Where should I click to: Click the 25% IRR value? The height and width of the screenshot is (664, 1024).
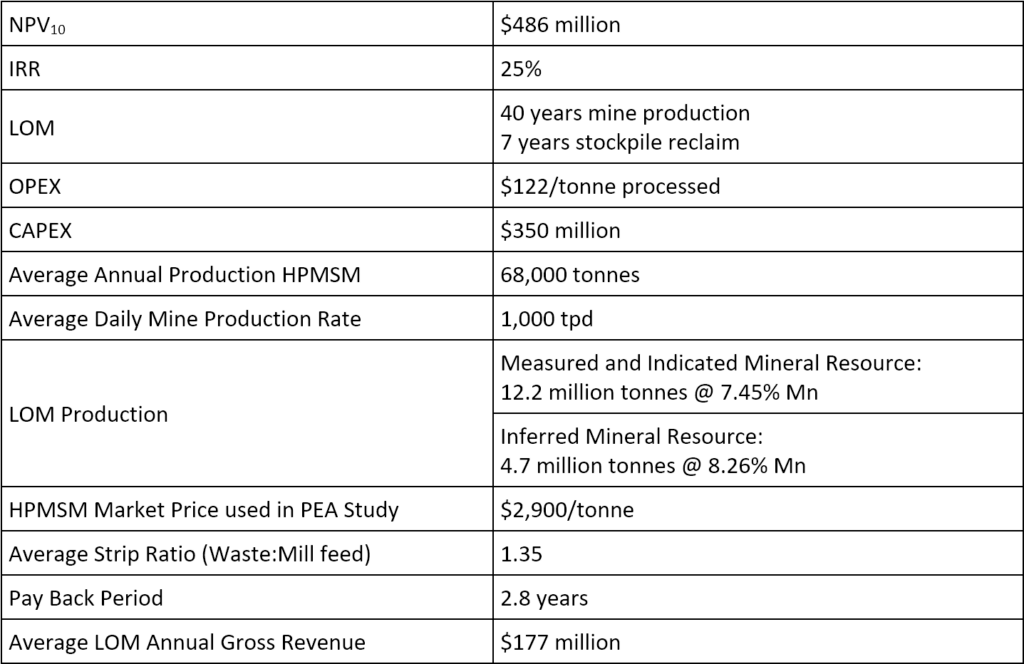point(521,69)
